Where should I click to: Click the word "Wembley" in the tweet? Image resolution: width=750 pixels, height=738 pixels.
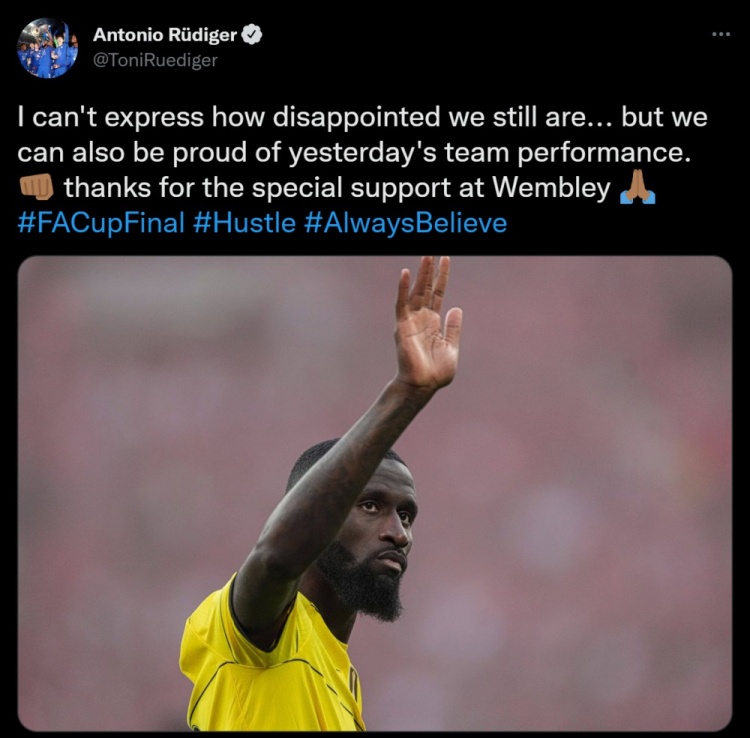551,187
